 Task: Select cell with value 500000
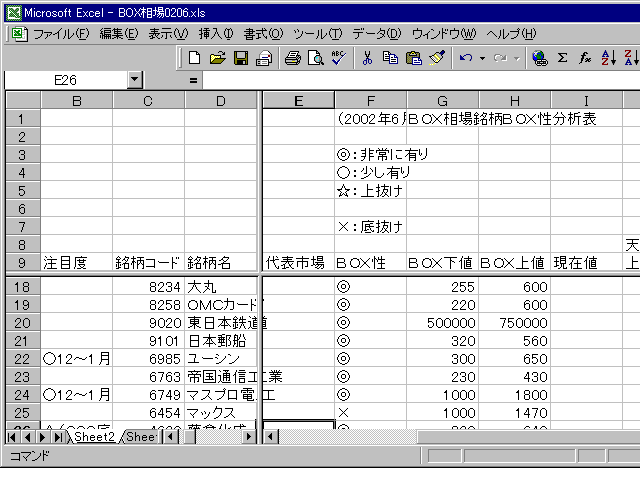click(x=442, y=323)
